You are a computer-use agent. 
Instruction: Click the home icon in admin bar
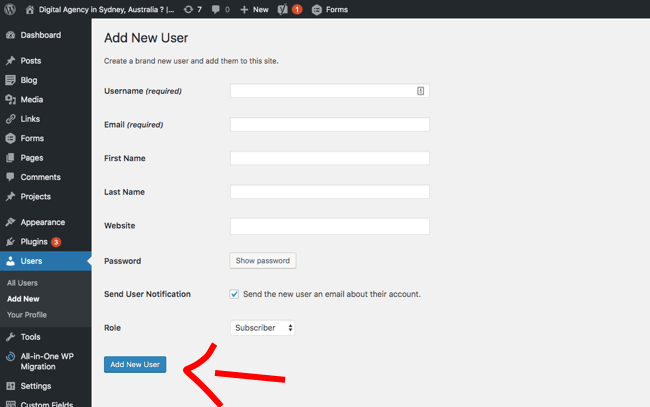pos(29,9)
